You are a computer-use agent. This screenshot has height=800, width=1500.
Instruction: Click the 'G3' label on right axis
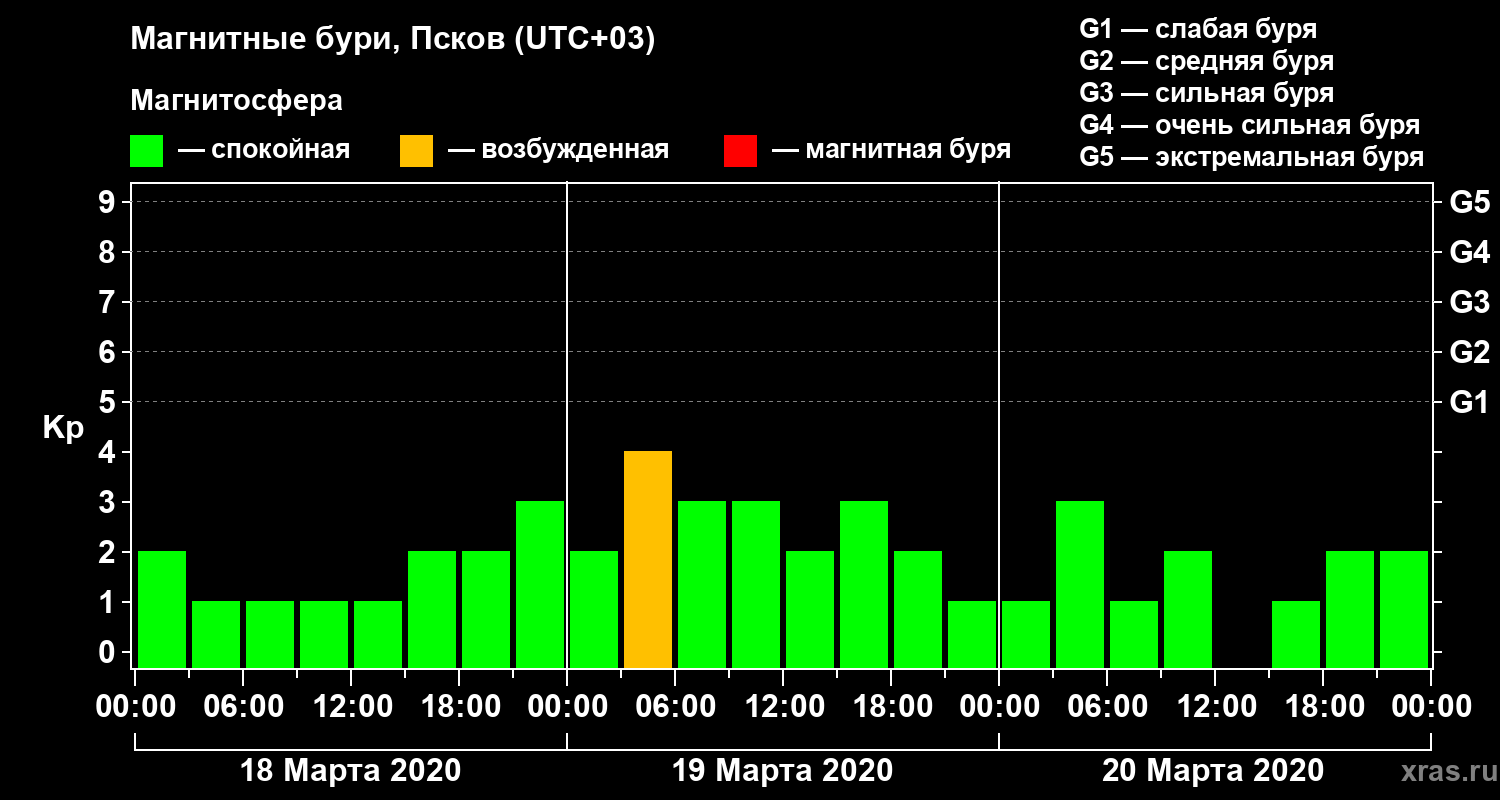coord(1469,302)
